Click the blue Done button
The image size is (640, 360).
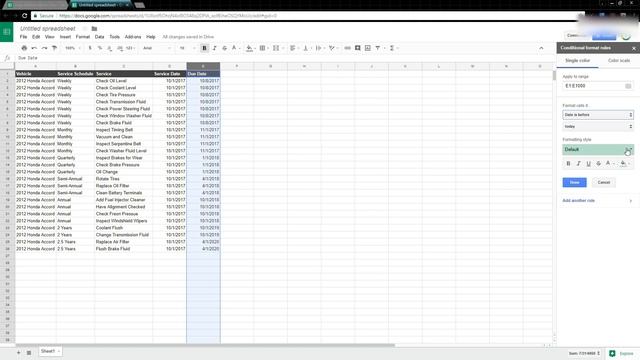(x=574, y=182)
